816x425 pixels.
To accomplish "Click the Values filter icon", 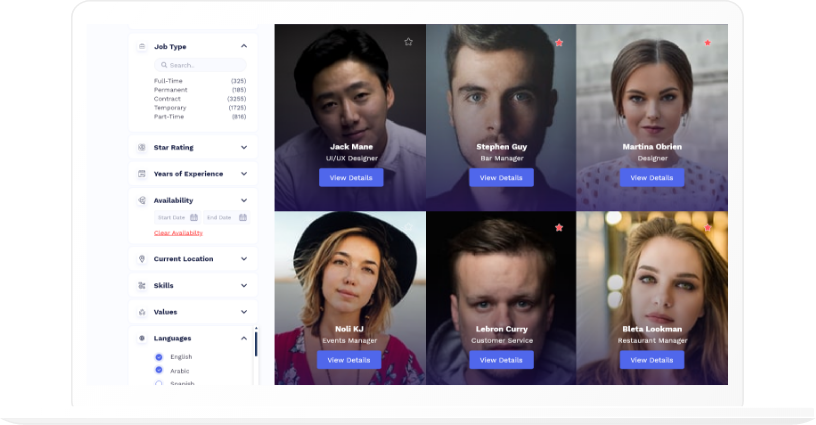I will 142,312.
